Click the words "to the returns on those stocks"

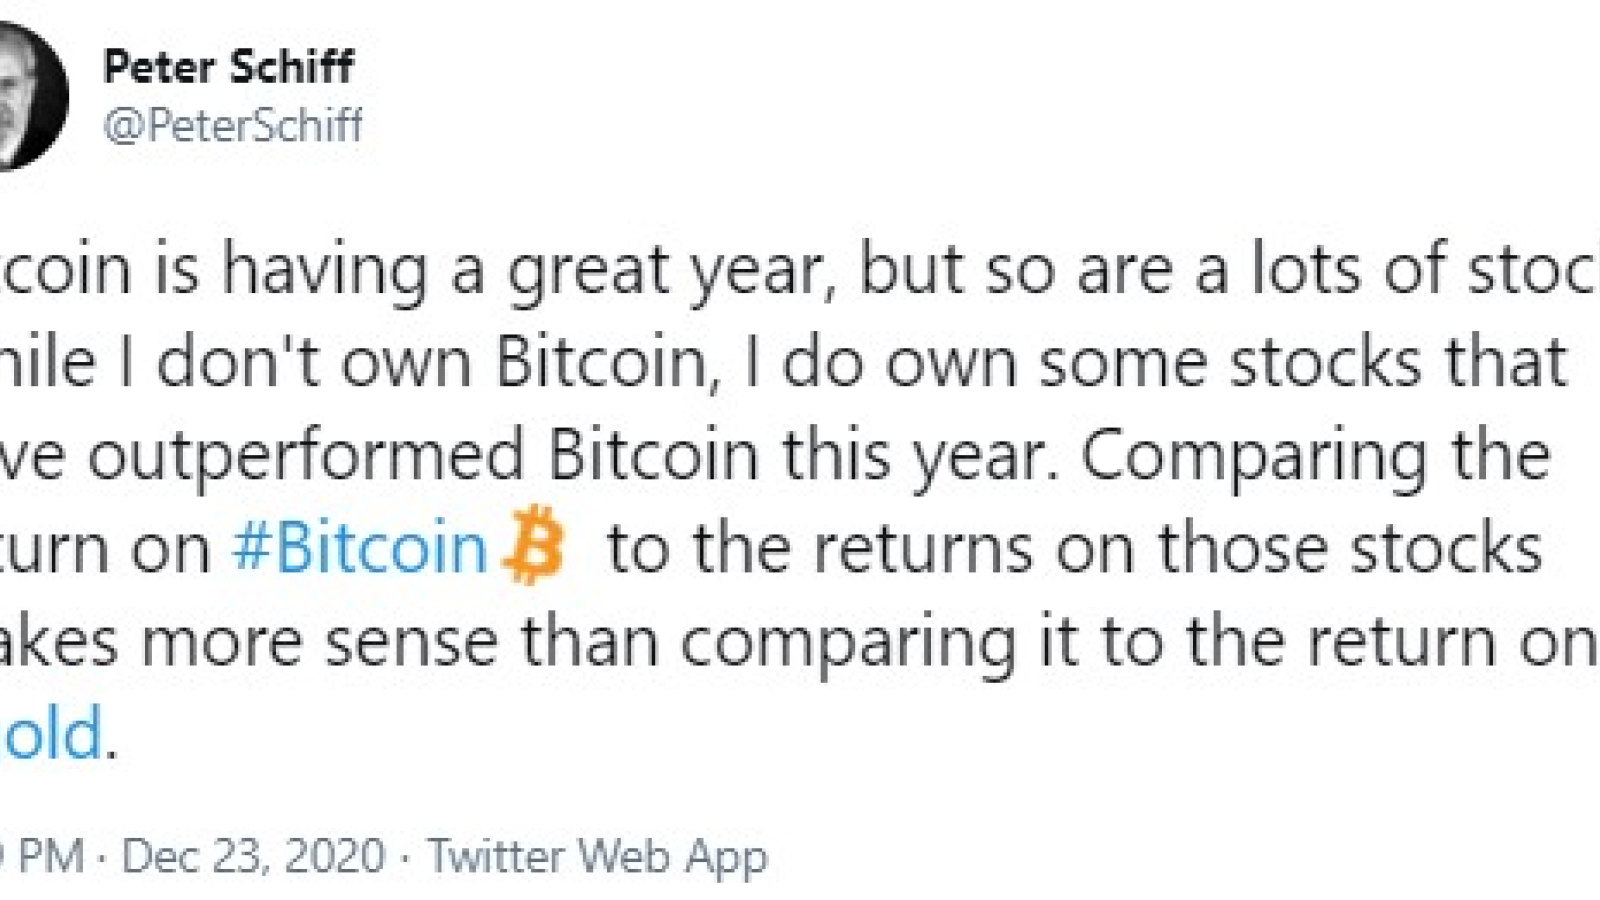[x=1075, y=548]
